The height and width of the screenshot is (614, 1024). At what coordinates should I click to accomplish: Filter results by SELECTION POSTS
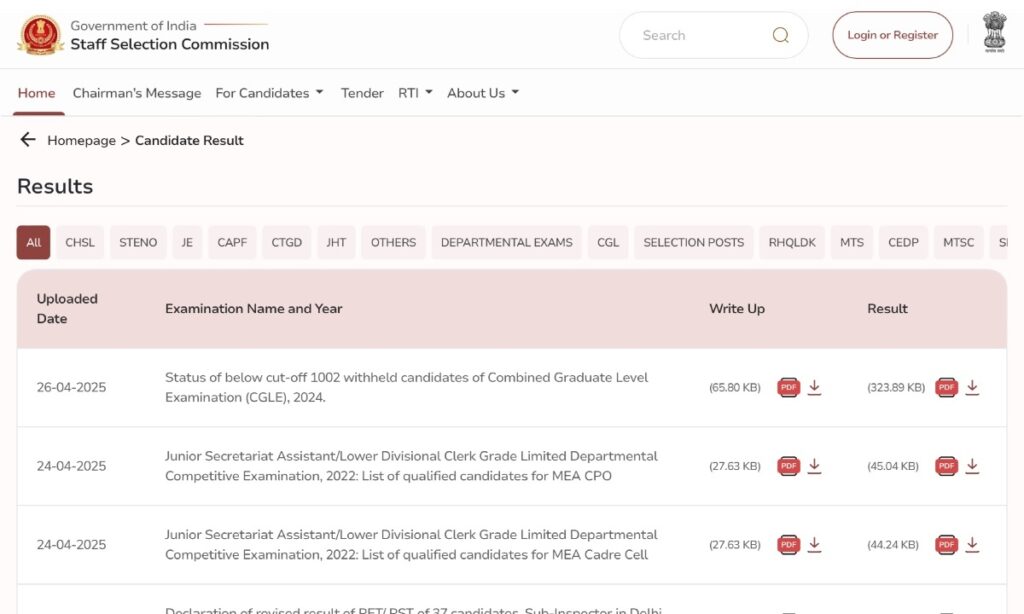(694, 242)
